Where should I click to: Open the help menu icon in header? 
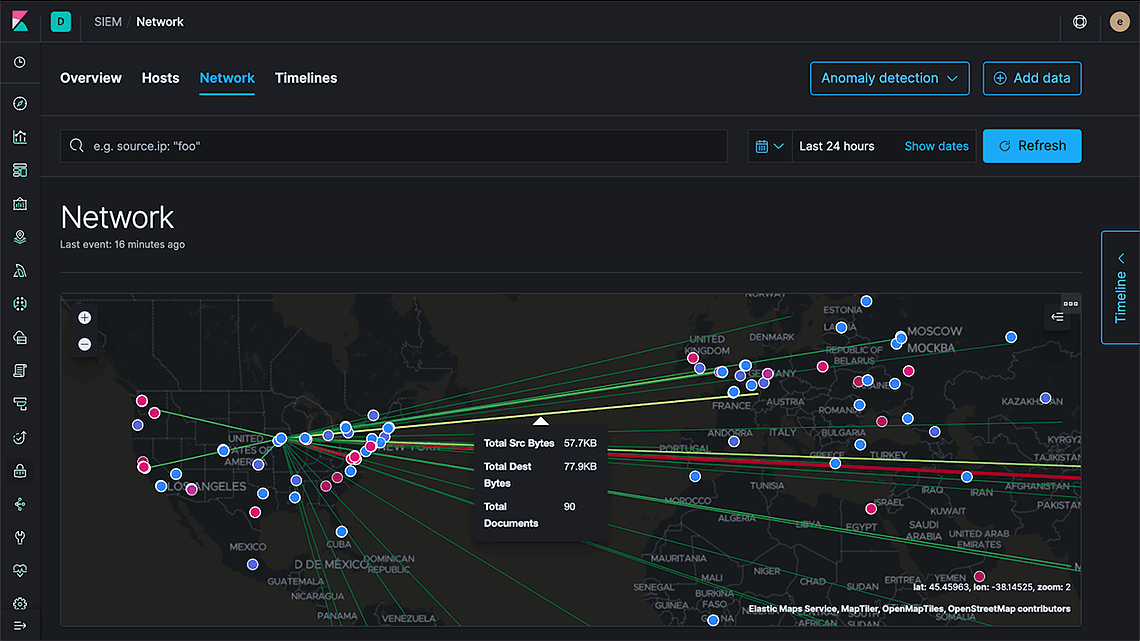(1080, 21)
